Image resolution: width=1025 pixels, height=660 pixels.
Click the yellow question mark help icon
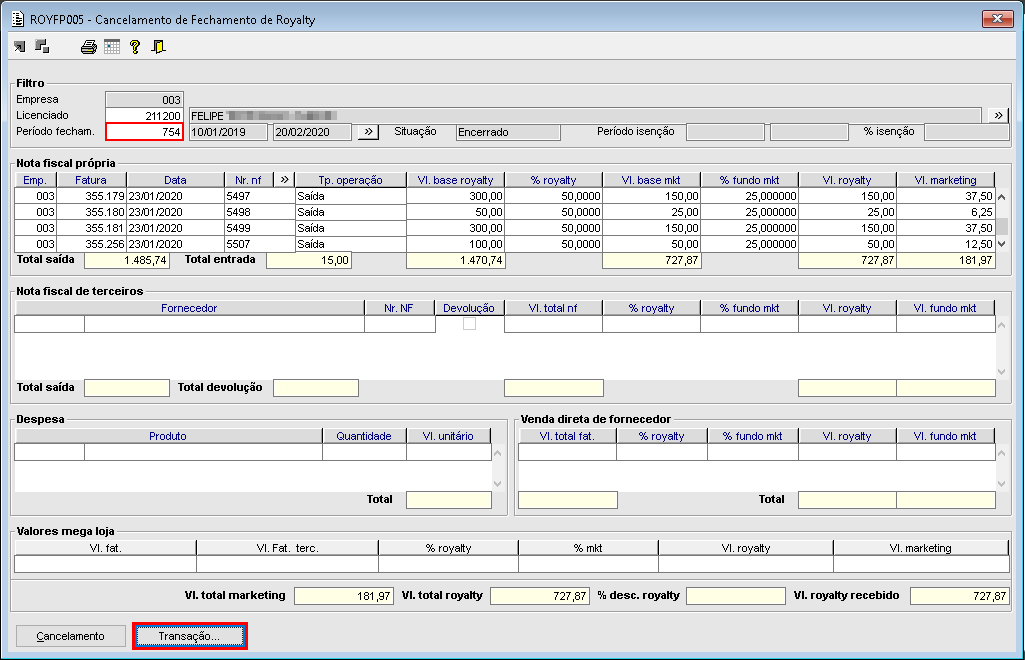click(135, 46)
